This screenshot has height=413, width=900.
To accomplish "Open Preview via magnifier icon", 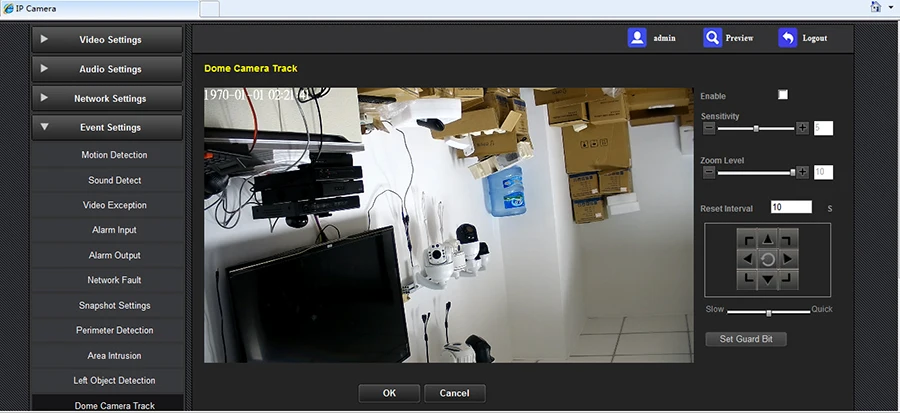I will pyautogui.click(x=712, y=38).
